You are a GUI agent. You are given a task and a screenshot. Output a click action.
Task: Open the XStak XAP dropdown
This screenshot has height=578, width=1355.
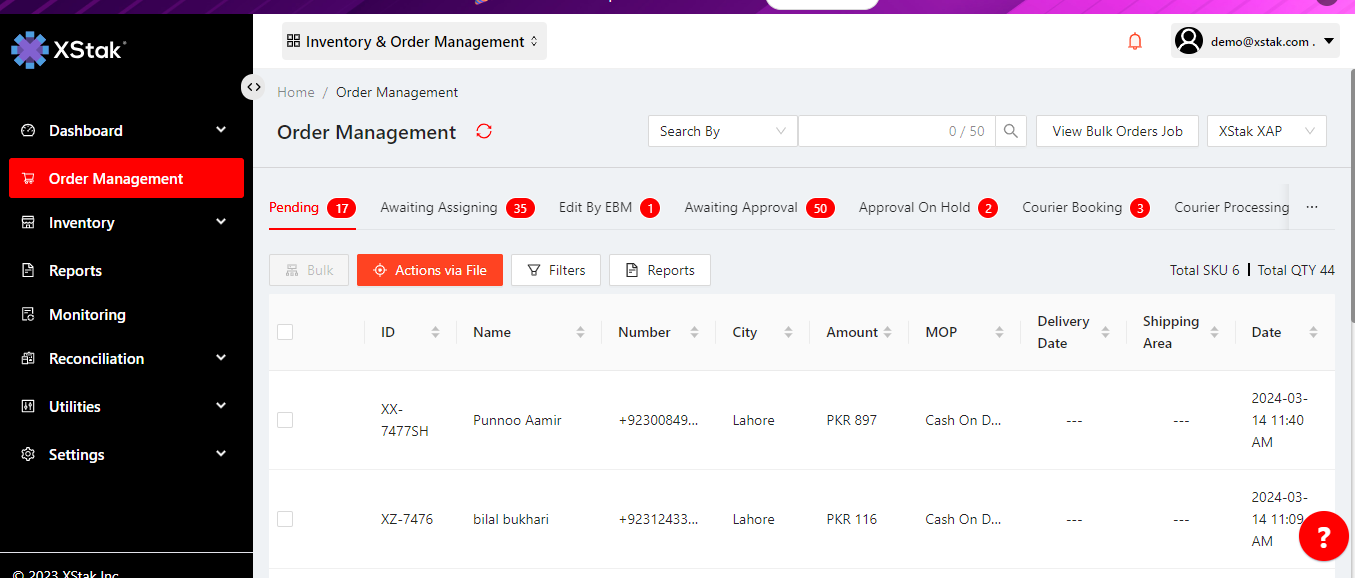coord(1266,131)
